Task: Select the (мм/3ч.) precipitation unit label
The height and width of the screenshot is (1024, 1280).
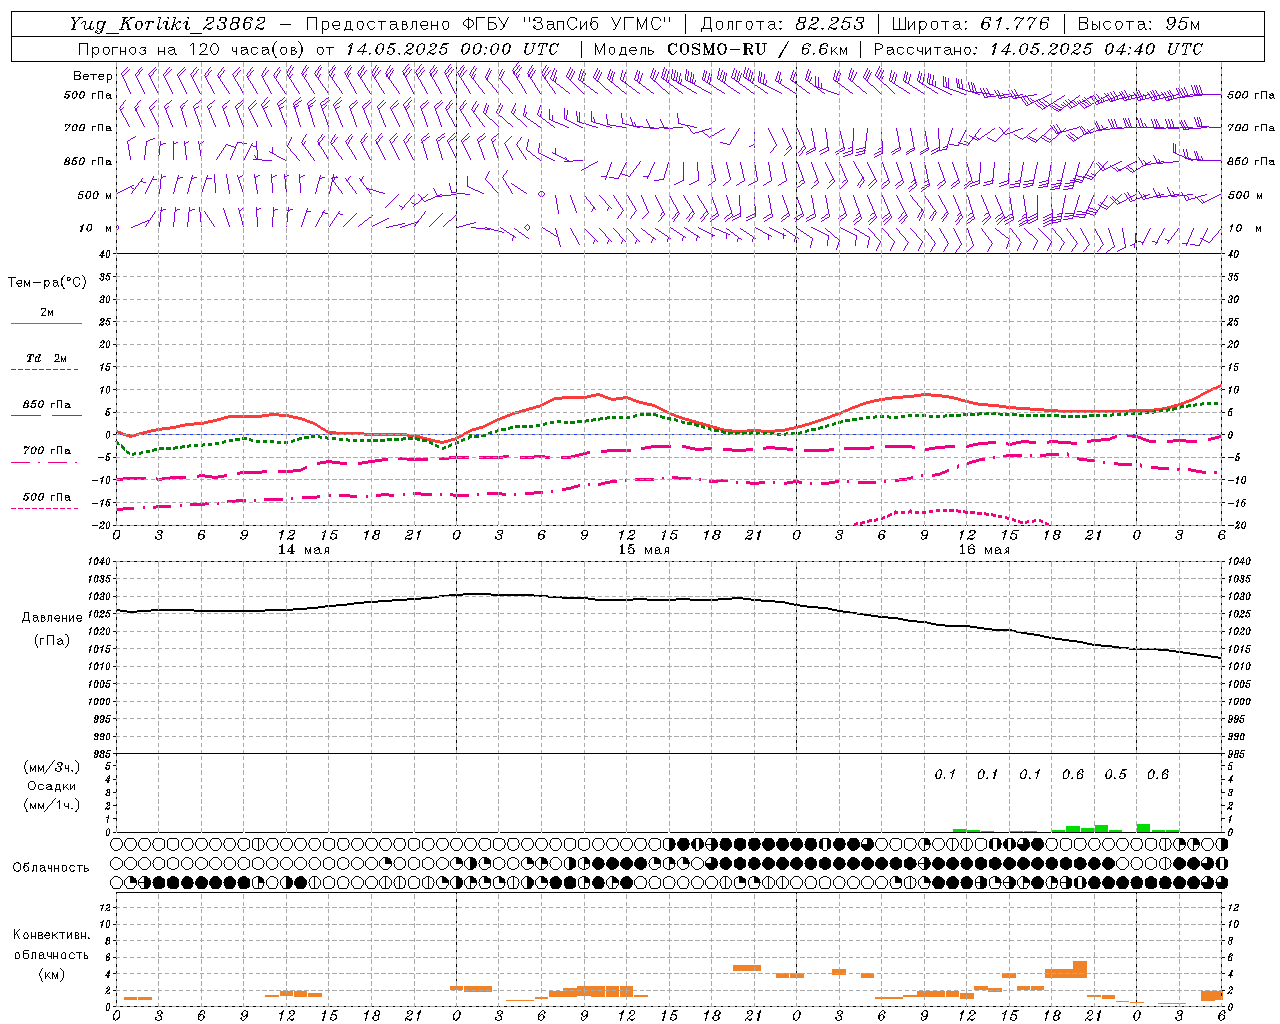Action: click(x=51, y=767)
